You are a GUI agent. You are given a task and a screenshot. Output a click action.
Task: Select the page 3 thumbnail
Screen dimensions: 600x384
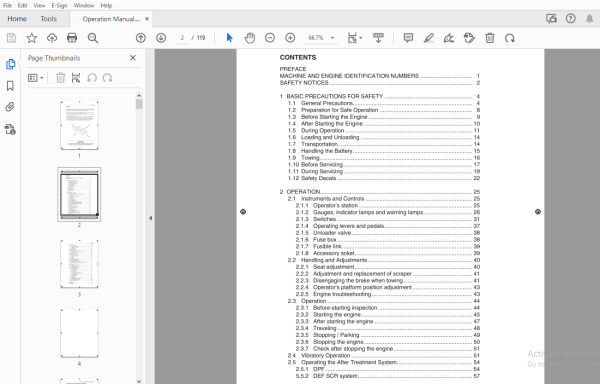point(79,264)
